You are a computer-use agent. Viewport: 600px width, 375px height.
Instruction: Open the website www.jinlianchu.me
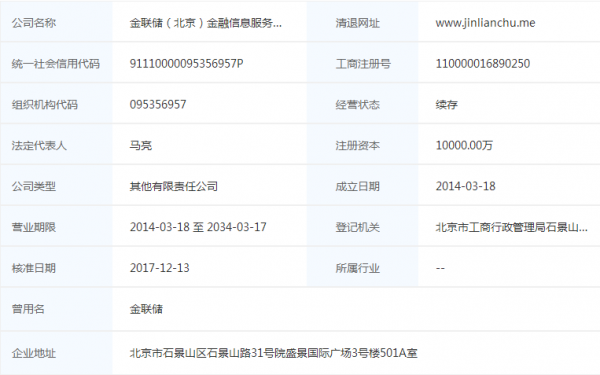click(485, 23)
